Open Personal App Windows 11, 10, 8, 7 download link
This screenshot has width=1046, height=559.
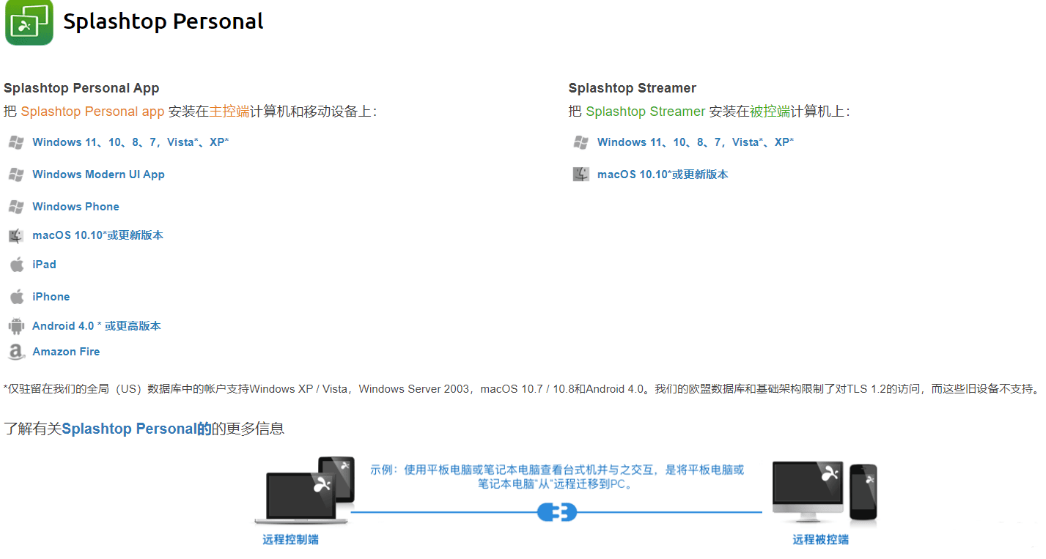[x=130, y=142]
